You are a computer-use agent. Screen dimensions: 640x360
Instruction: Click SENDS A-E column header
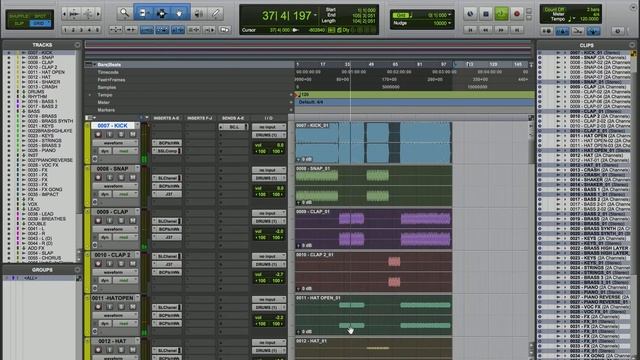coord(233,118)
